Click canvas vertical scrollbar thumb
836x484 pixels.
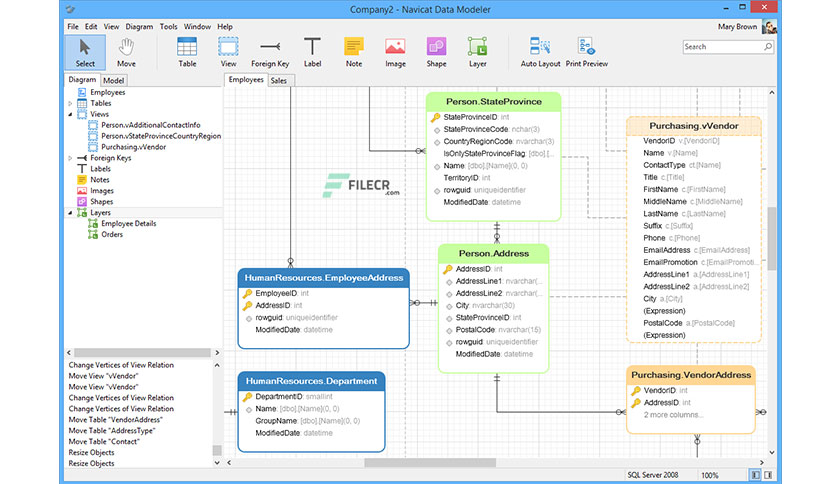click(x=771, y=239)
